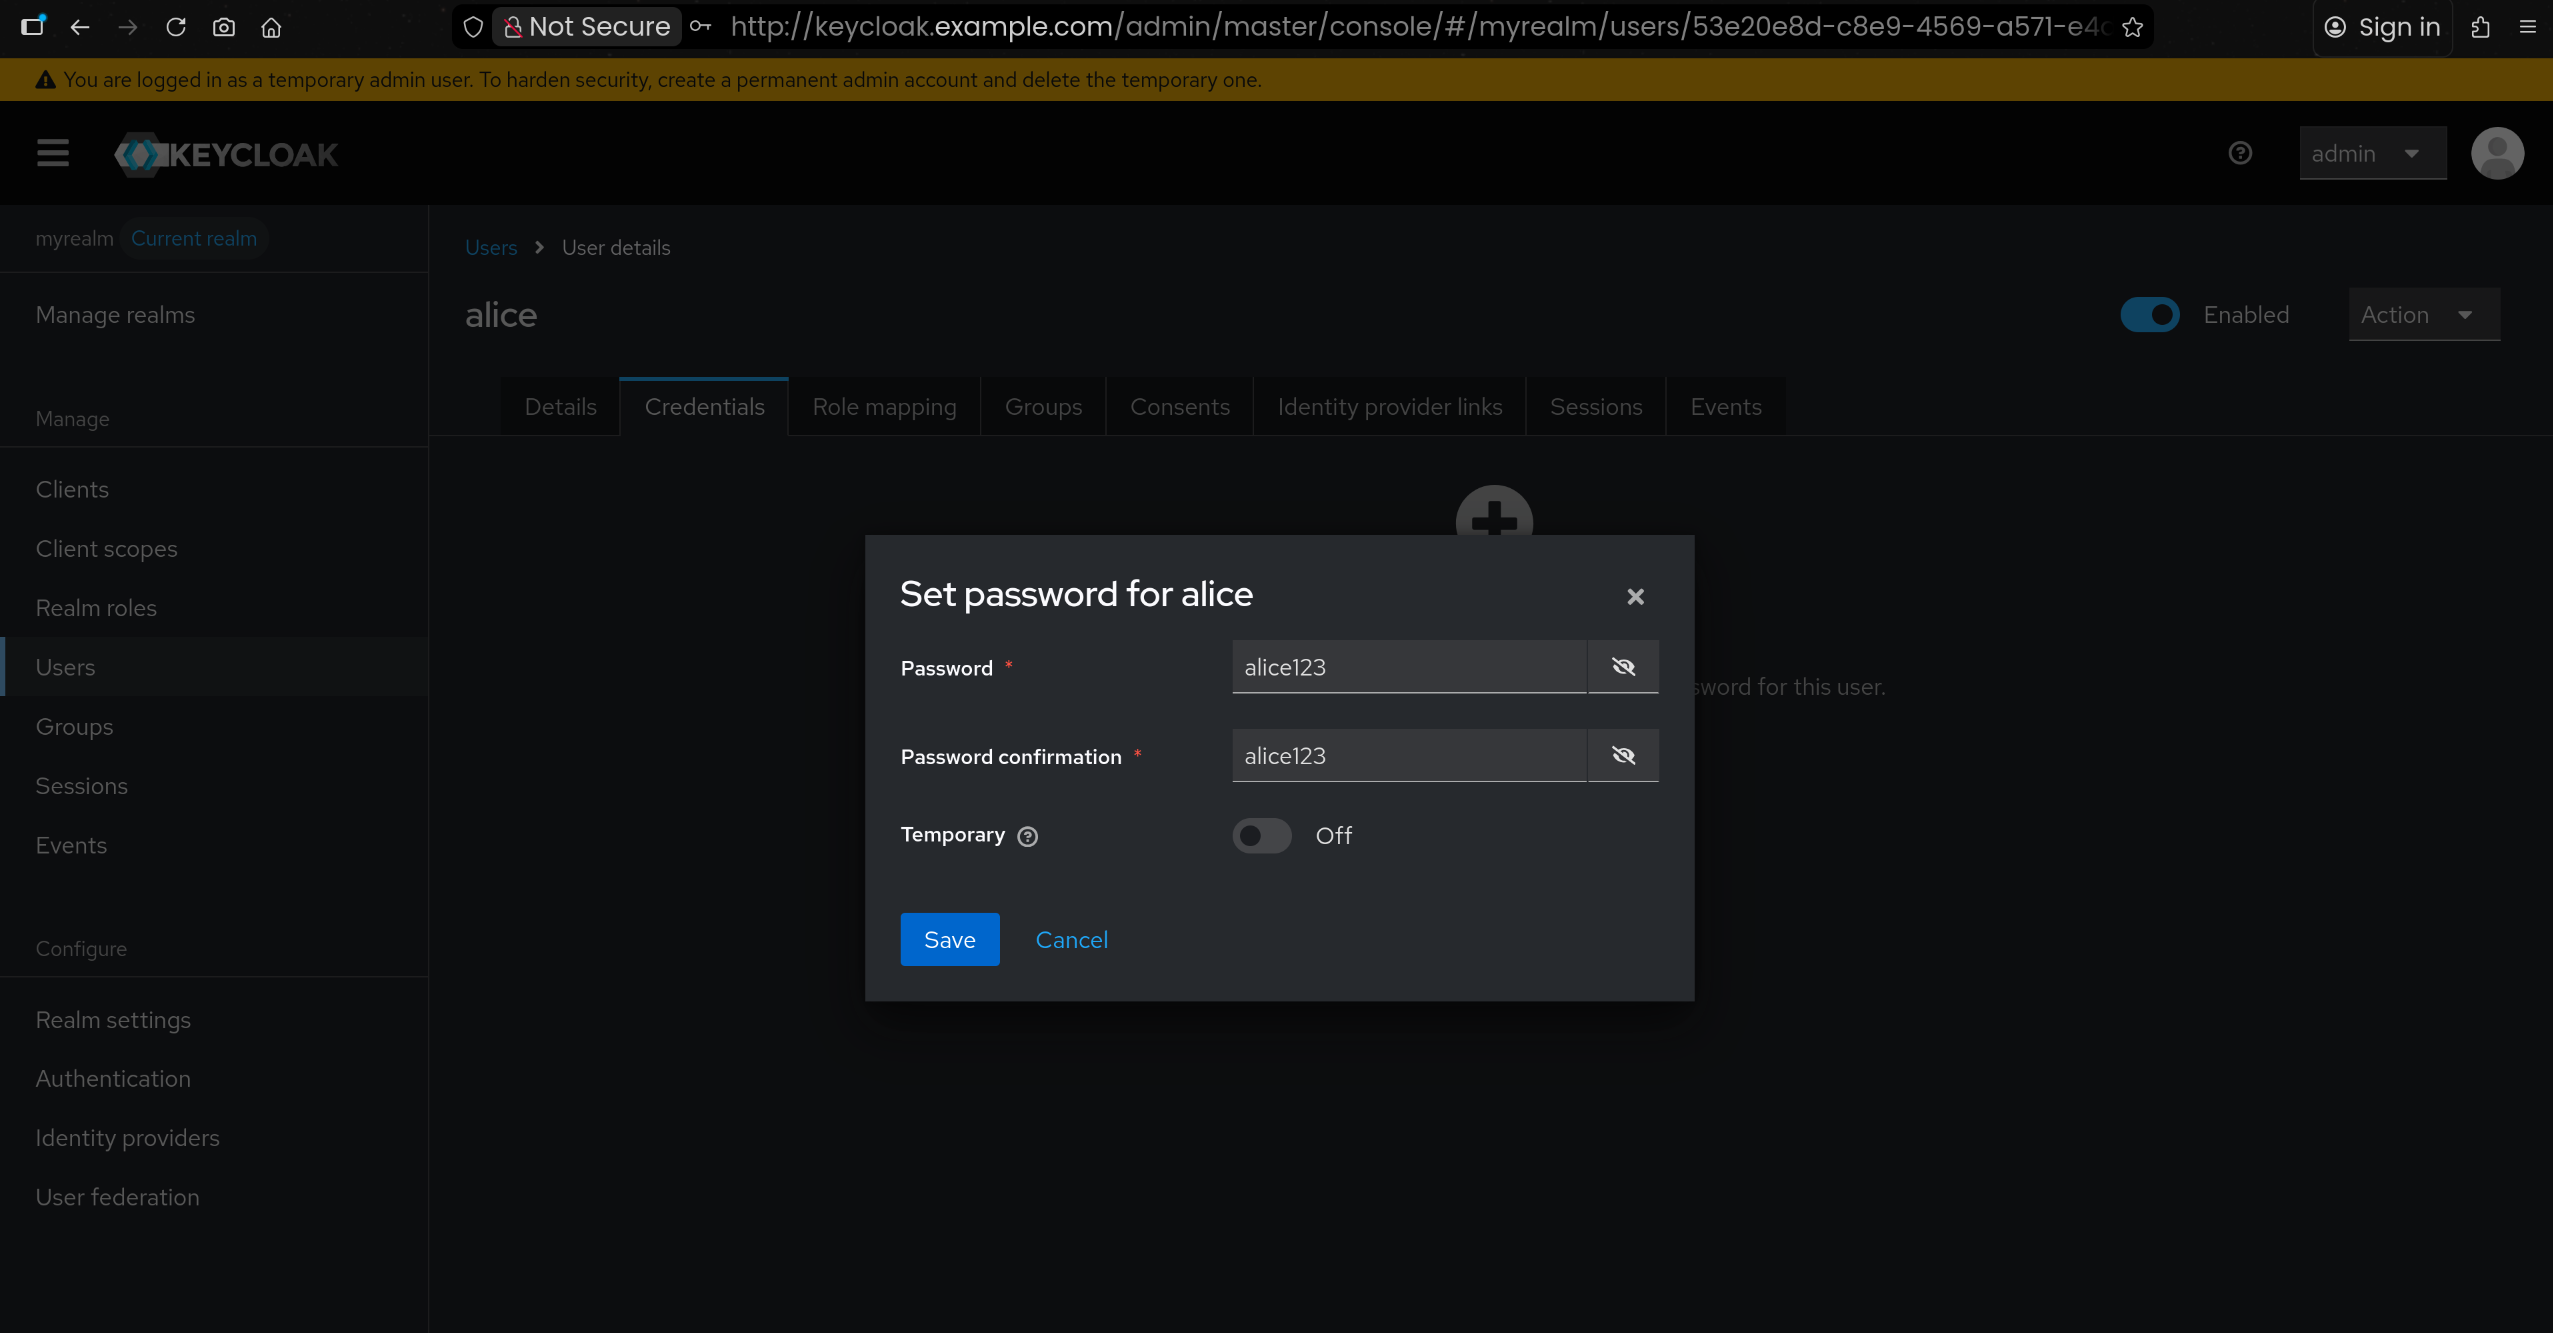Toggle the user Enabled switch
The image size is (2553, 1333).
pyautogui.click(x=2149, y=315)
